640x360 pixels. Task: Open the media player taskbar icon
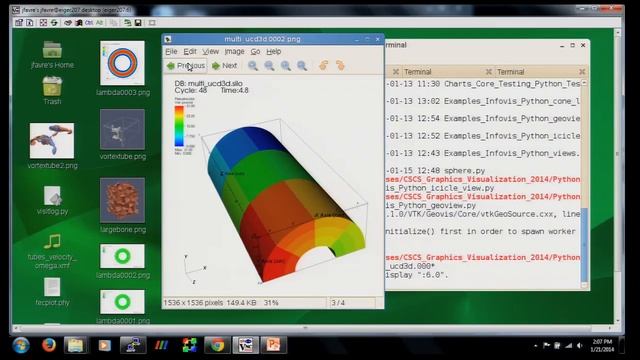pos(104,346)
